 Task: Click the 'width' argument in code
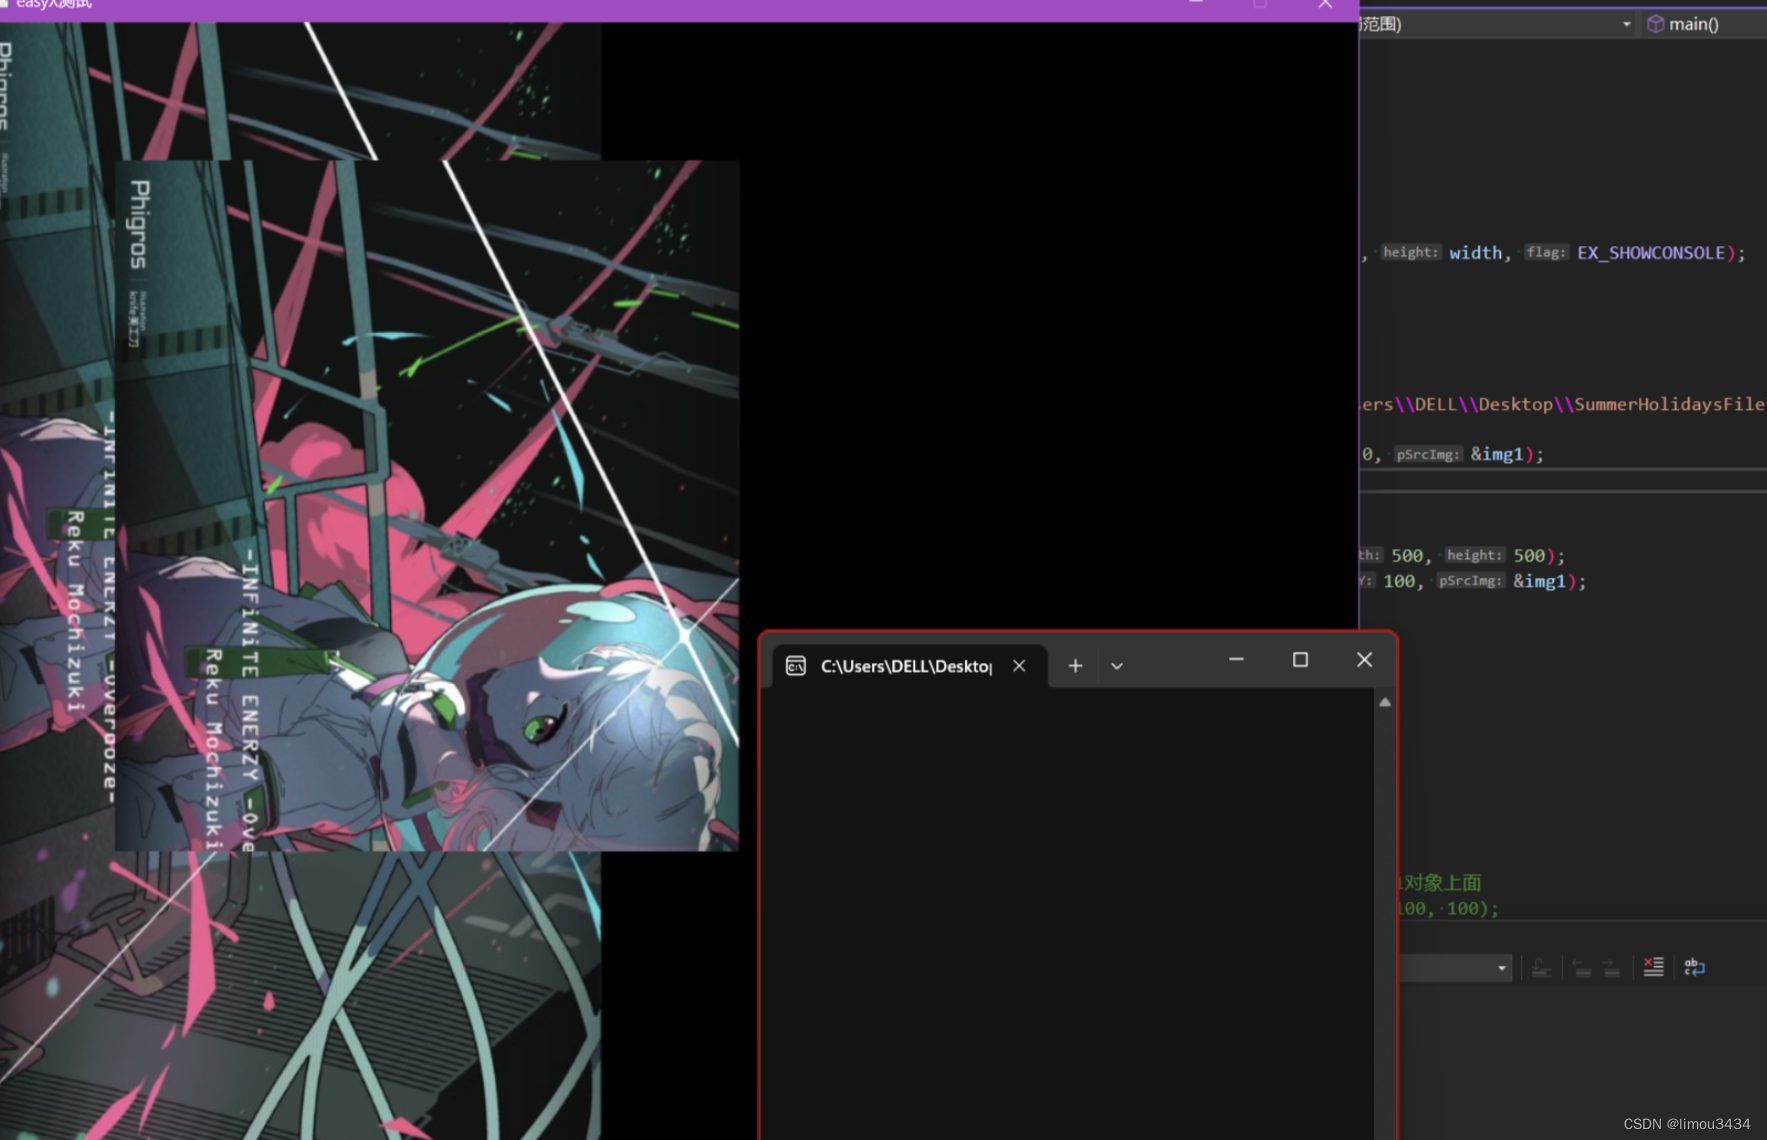tap(1475, 253)
